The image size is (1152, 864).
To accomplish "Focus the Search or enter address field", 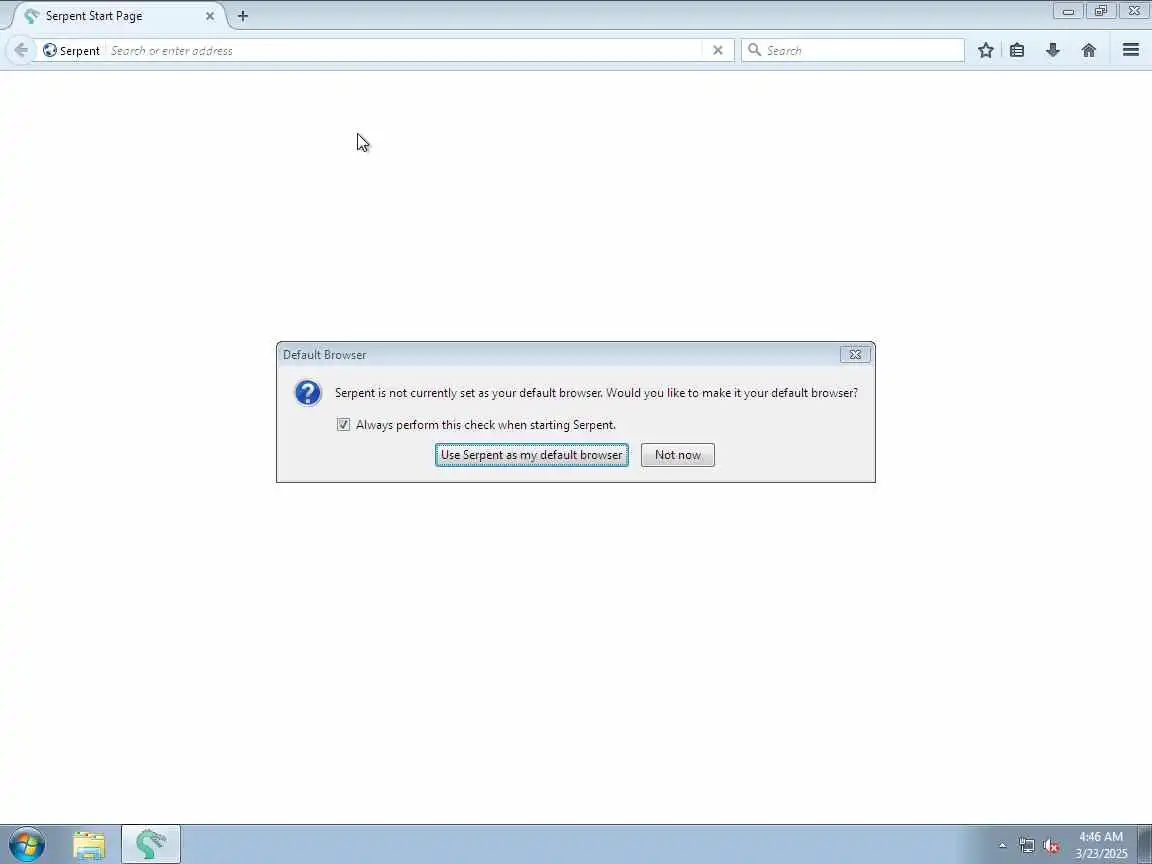I will click(404, 51).
